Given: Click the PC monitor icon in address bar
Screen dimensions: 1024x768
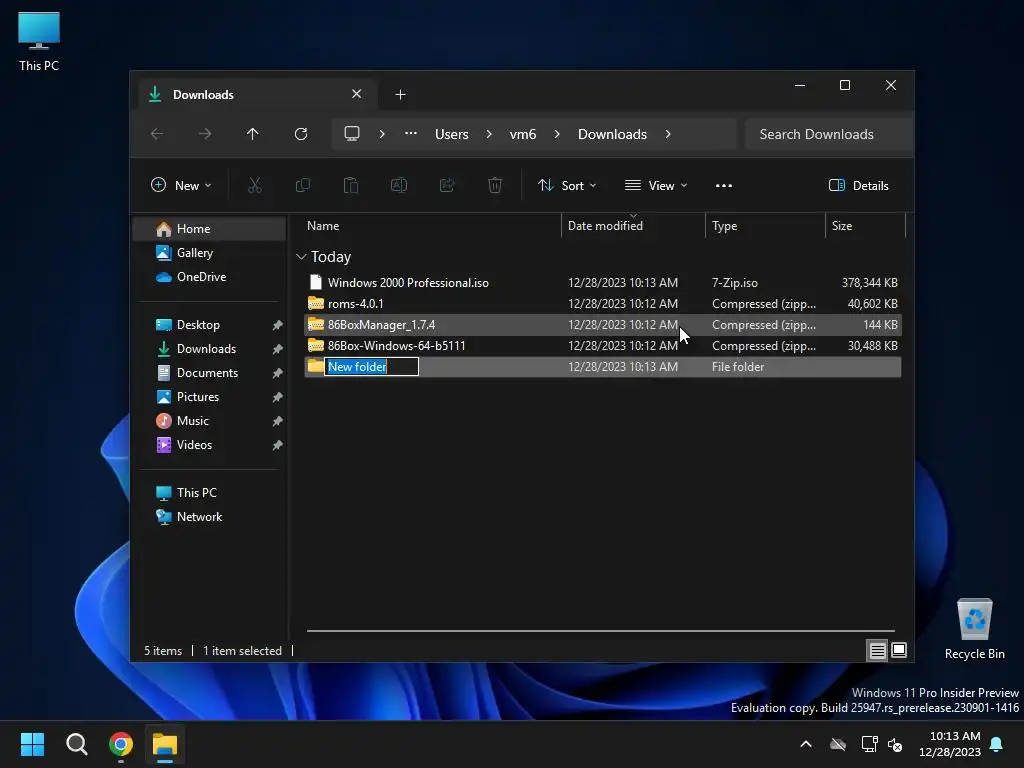Looking at the screenshot, I should (352, 134).
